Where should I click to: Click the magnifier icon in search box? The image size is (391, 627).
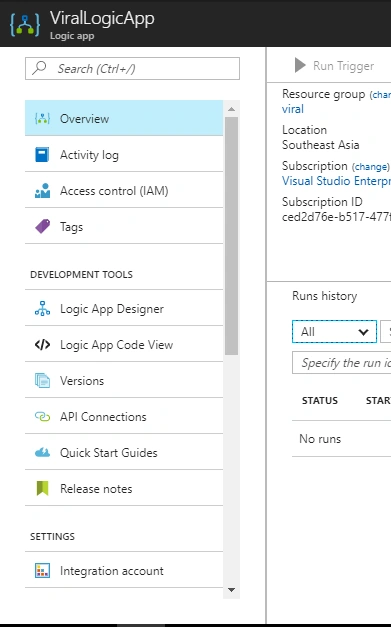tap(39, 68)
